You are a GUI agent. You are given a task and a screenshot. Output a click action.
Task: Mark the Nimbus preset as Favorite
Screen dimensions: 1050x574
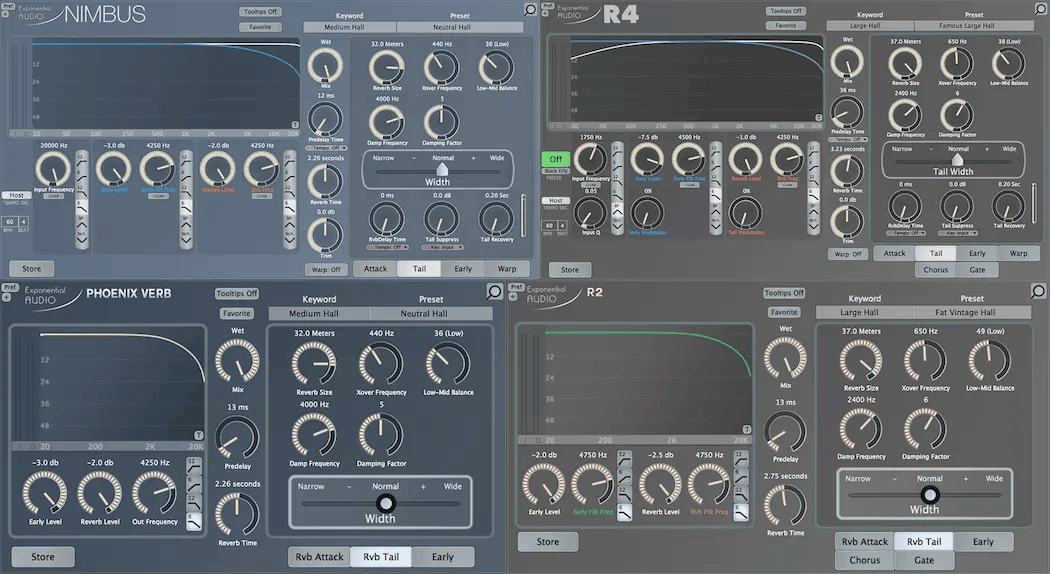pyautogui.click(x=260, y=27)
